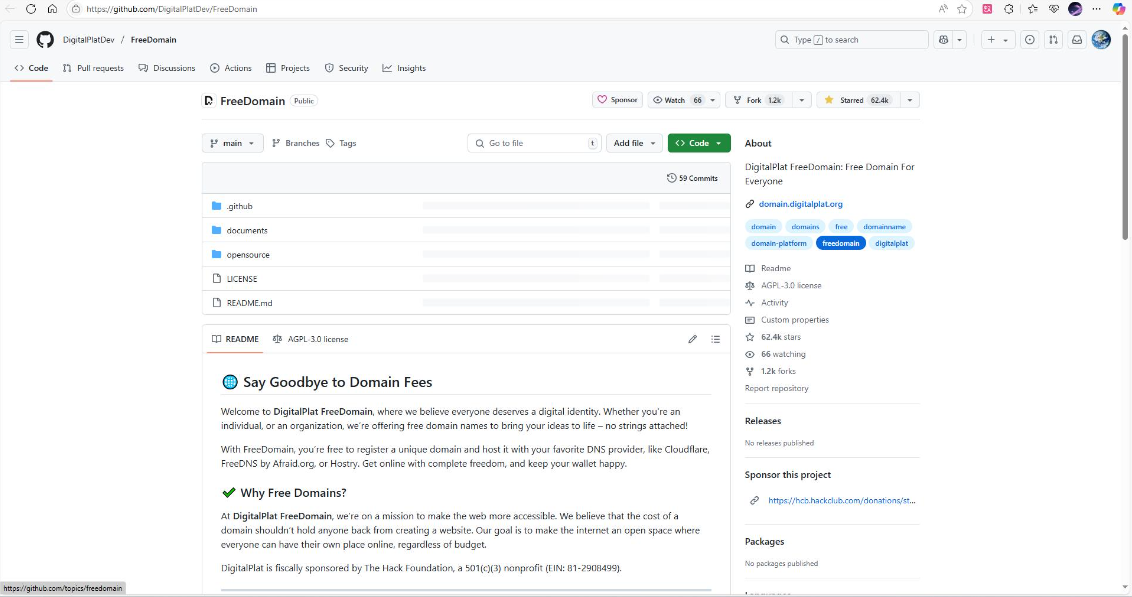
Task: Expand the create new plus dropdown
Action: pyautogui.click(x=998, y=40)
